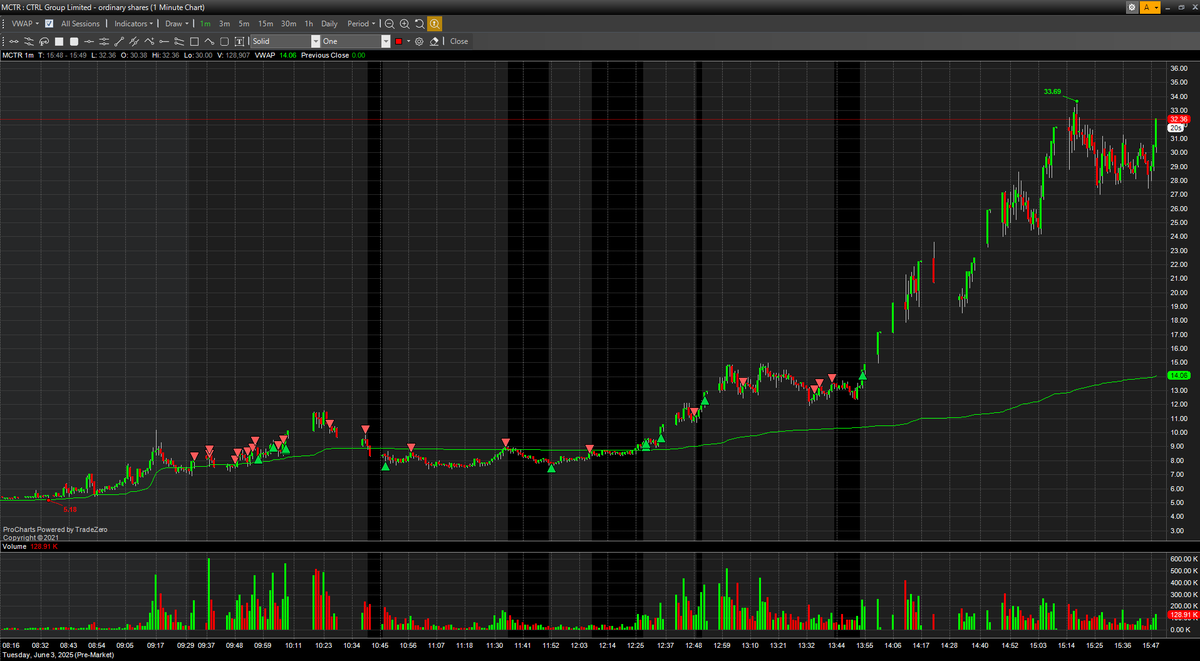The height and width of the screenshot is (661, 1200).
Task: Open chart settings gear in title bar
Action: pyautogui.click(x=1131, y=7)
